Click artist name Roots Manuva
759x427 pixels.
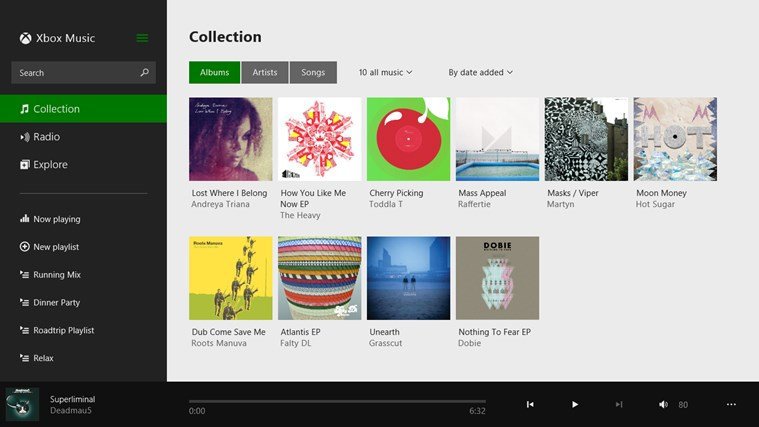pyautogui.click(x=219, y=343)
